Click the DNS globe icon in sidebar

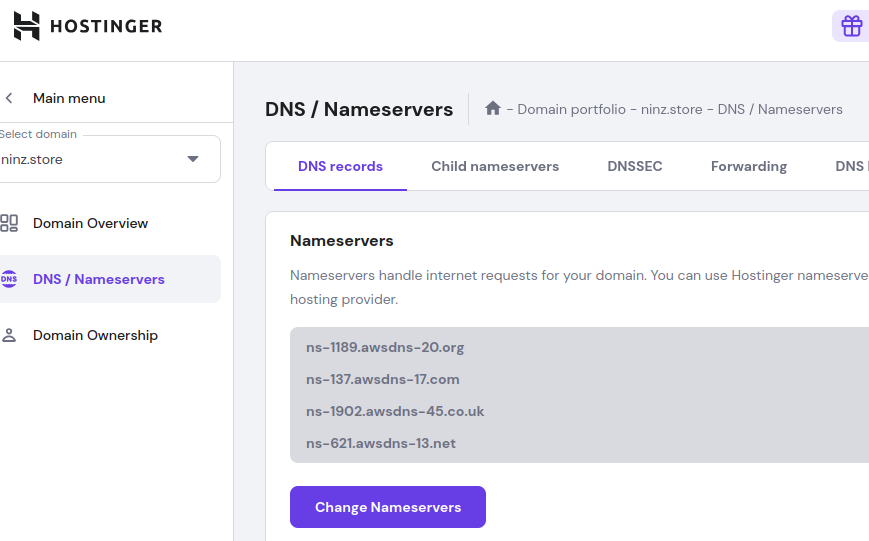[x=9, y=279]
